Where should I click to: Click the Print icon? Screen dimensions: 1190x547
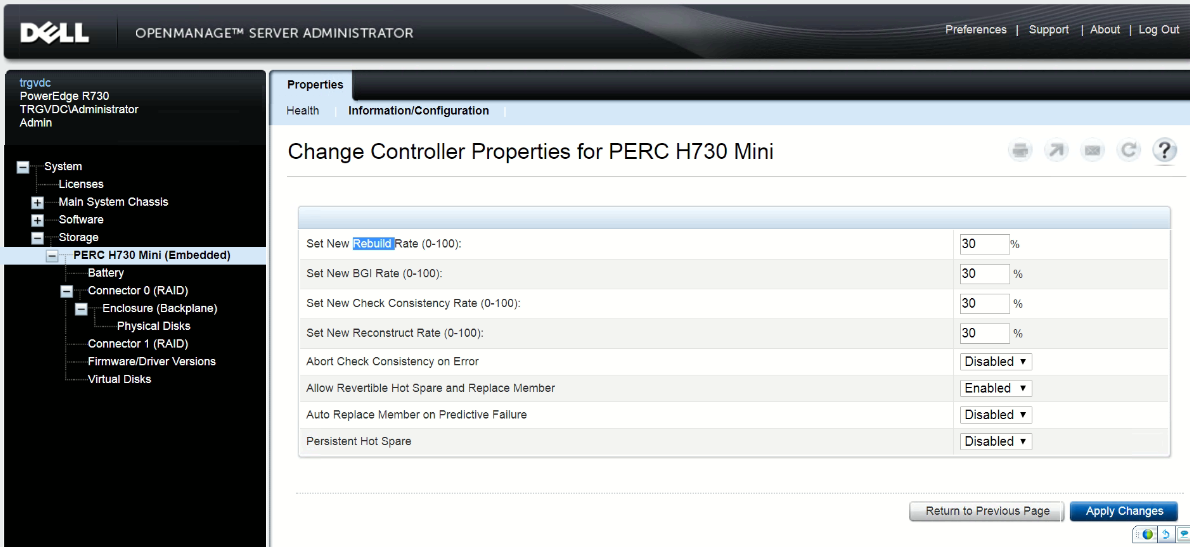point(1020,151)
